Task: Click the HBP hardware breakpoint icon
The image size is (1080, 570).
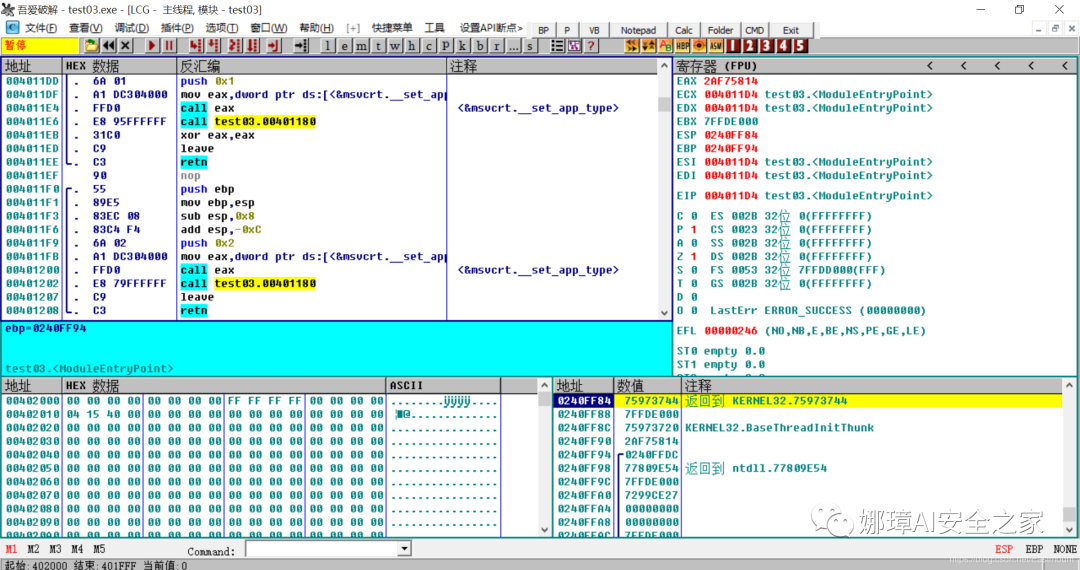Action: coord(683,45)
